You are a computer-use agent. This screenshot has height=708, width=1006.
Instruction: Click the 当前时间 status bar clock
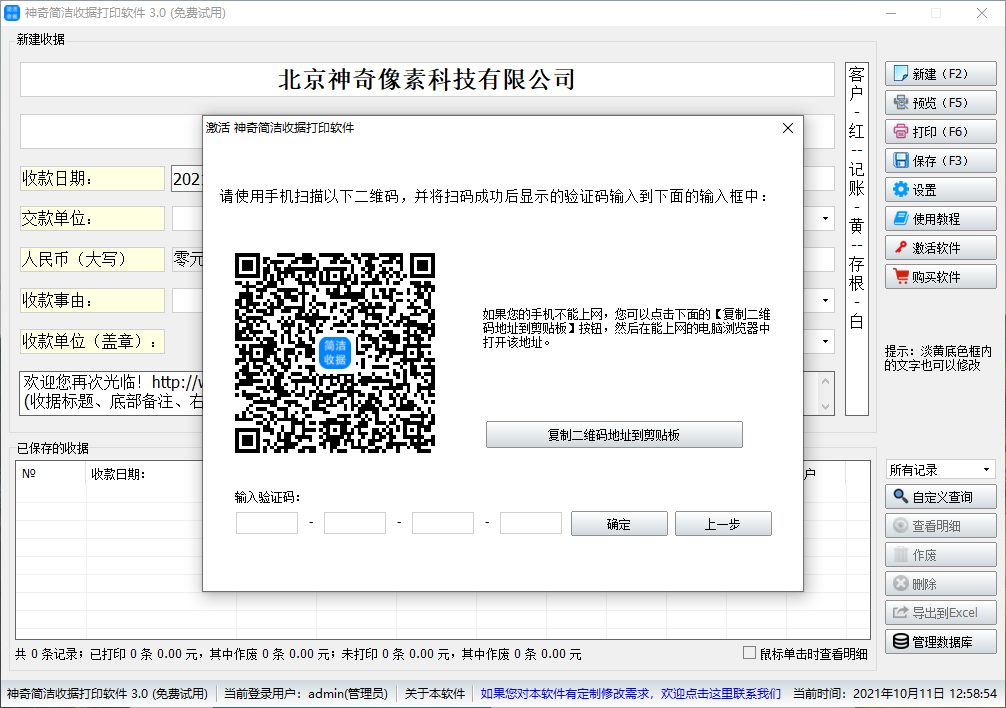(x=894, y=693)
